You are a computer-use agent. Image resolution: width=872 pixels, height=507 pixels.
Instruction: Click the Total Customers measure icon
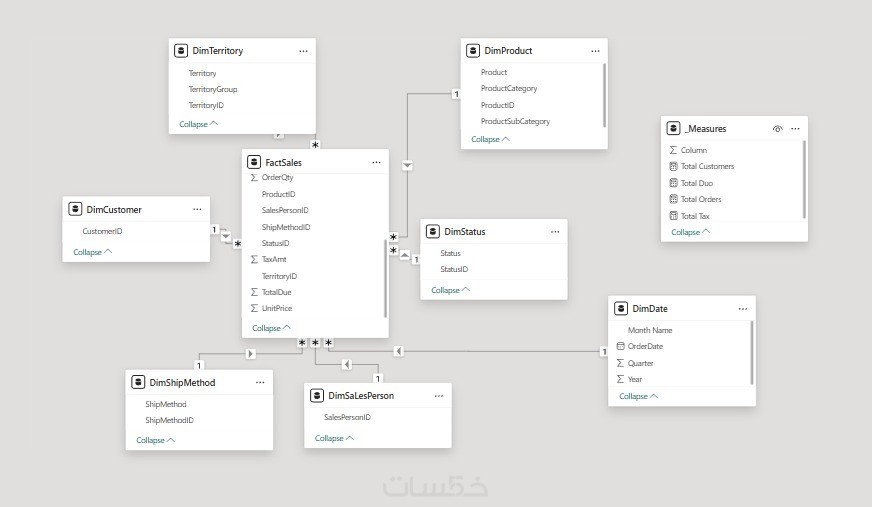click(673, 167)
